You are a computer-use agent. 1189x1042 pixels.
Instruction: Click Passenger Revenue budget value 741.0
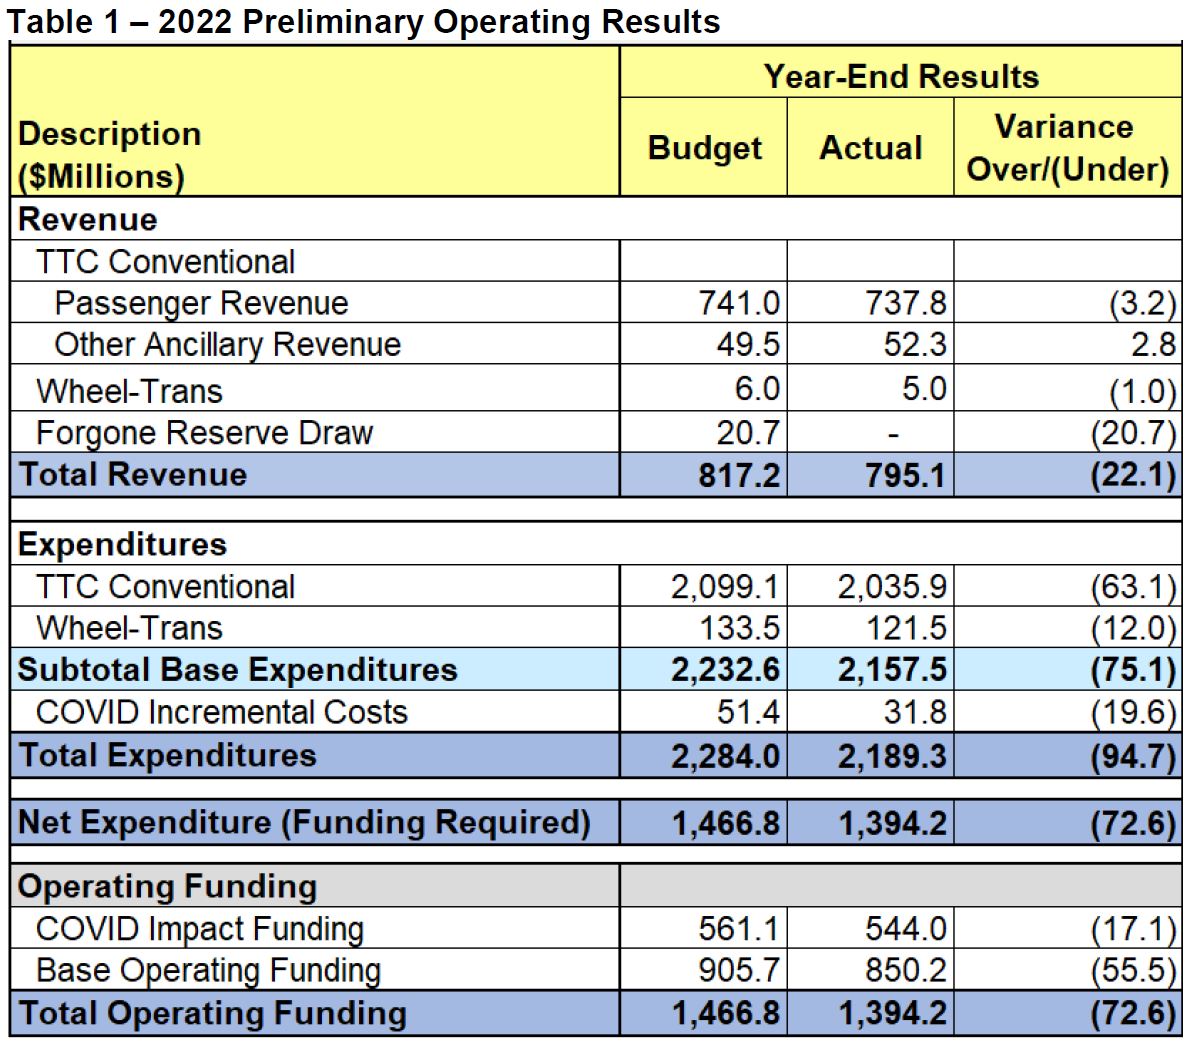(x=739, y=303)
